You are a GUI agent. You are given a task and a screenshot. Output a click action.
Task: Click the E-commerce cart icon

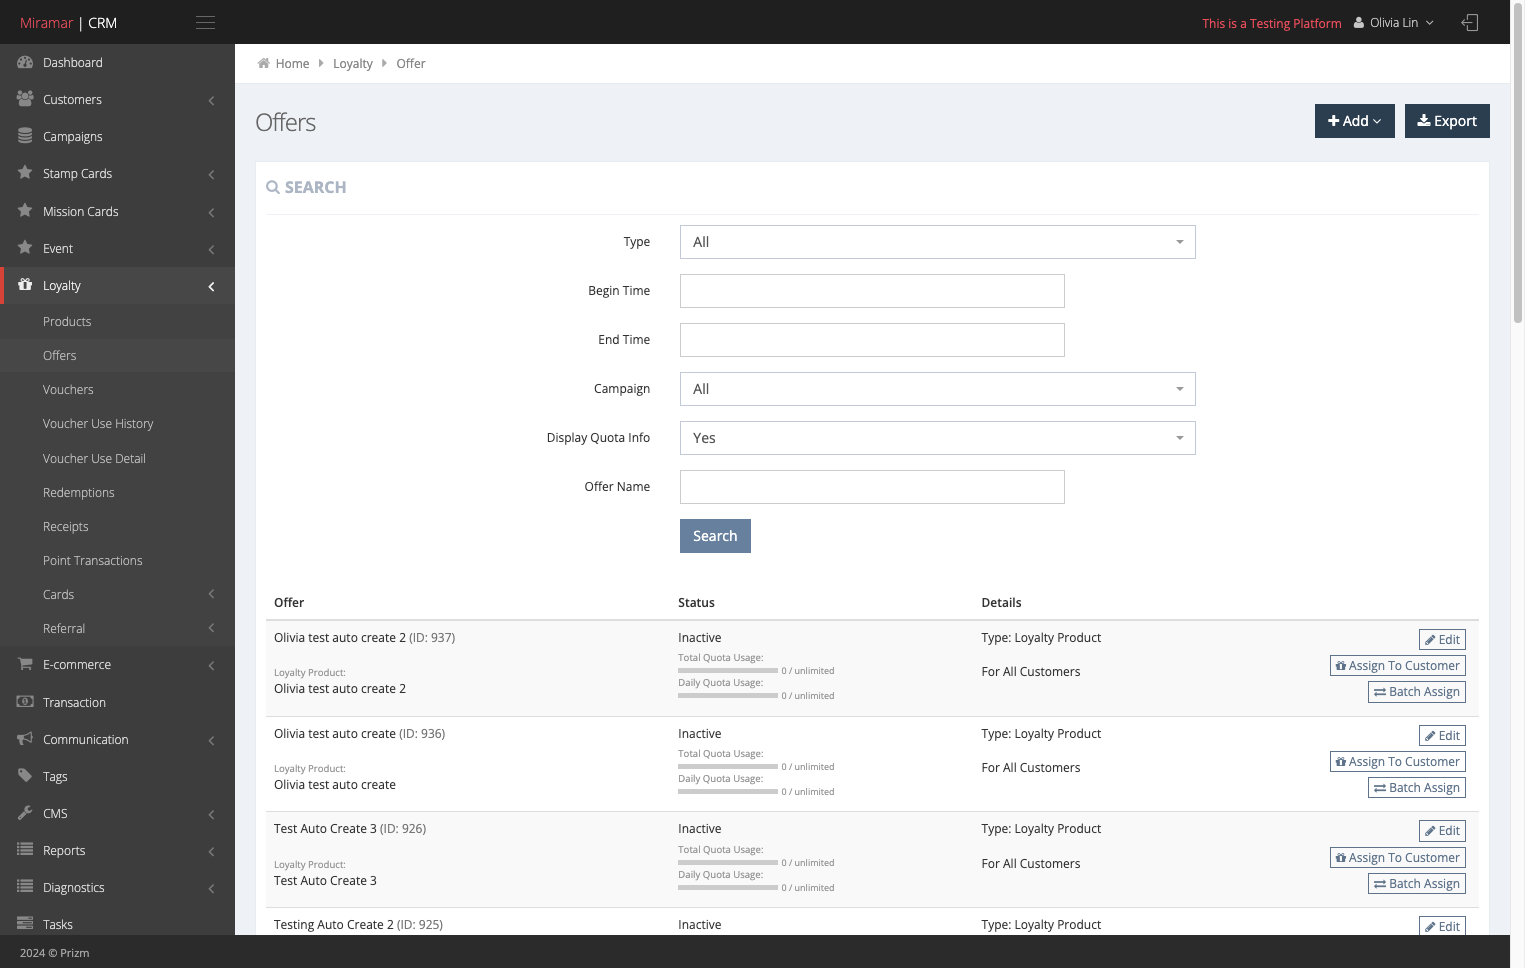(x=25, y=664)
